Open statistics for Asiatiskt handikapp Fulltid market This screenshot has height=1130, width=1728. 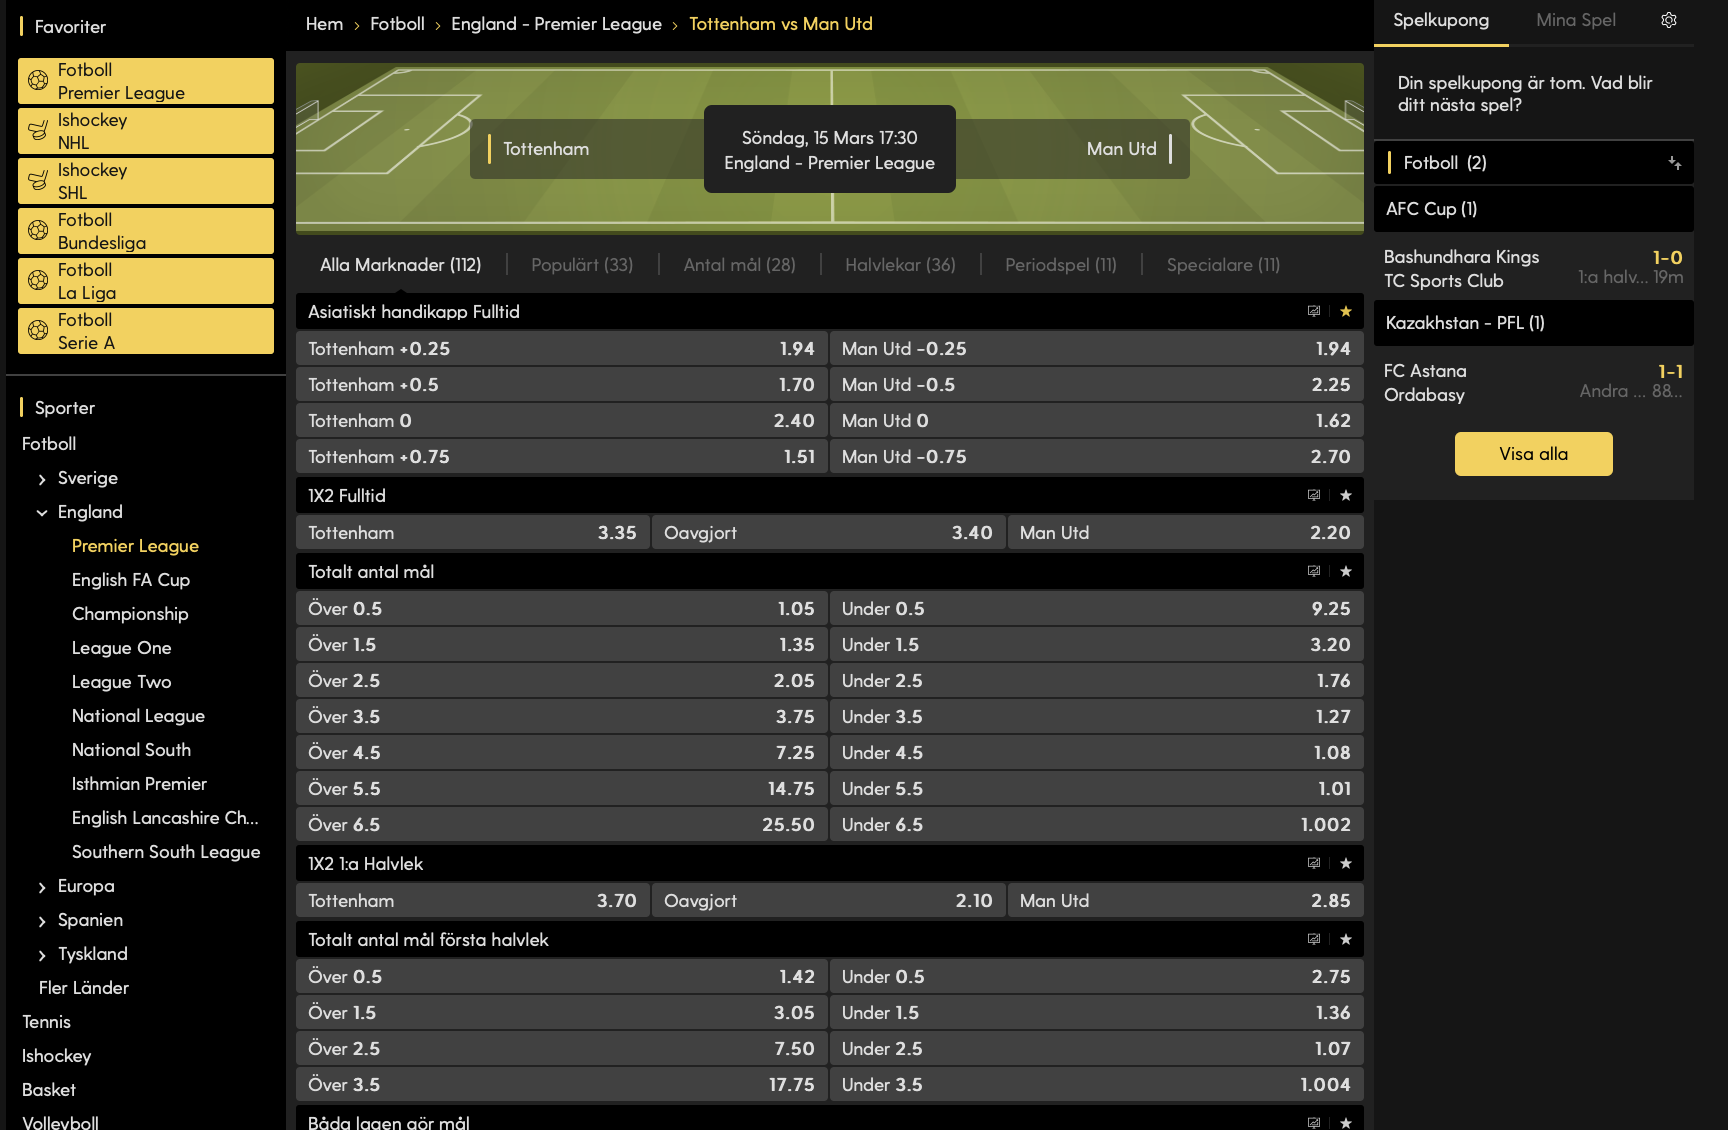[1314, 311]
